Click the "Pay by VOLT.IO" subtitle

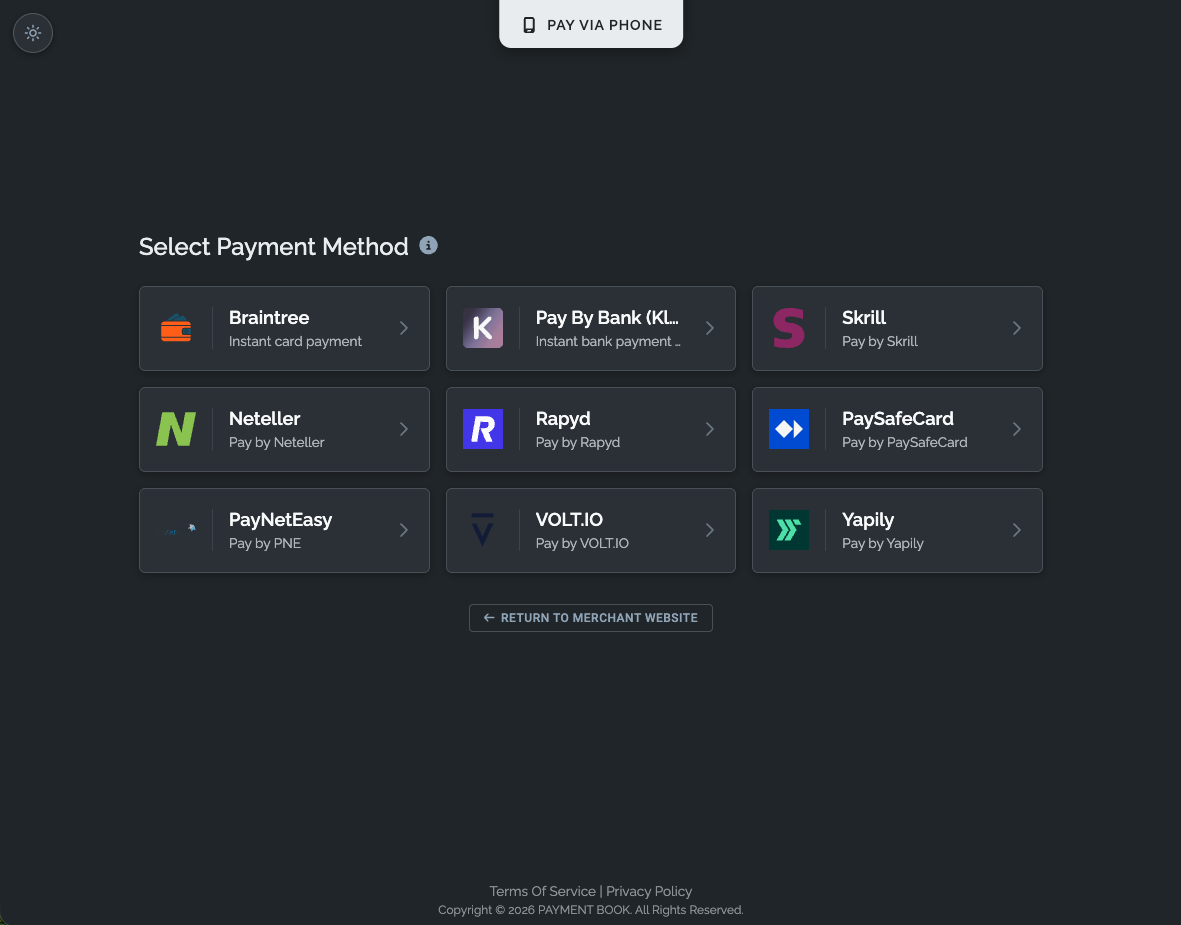tap(582, 543)
